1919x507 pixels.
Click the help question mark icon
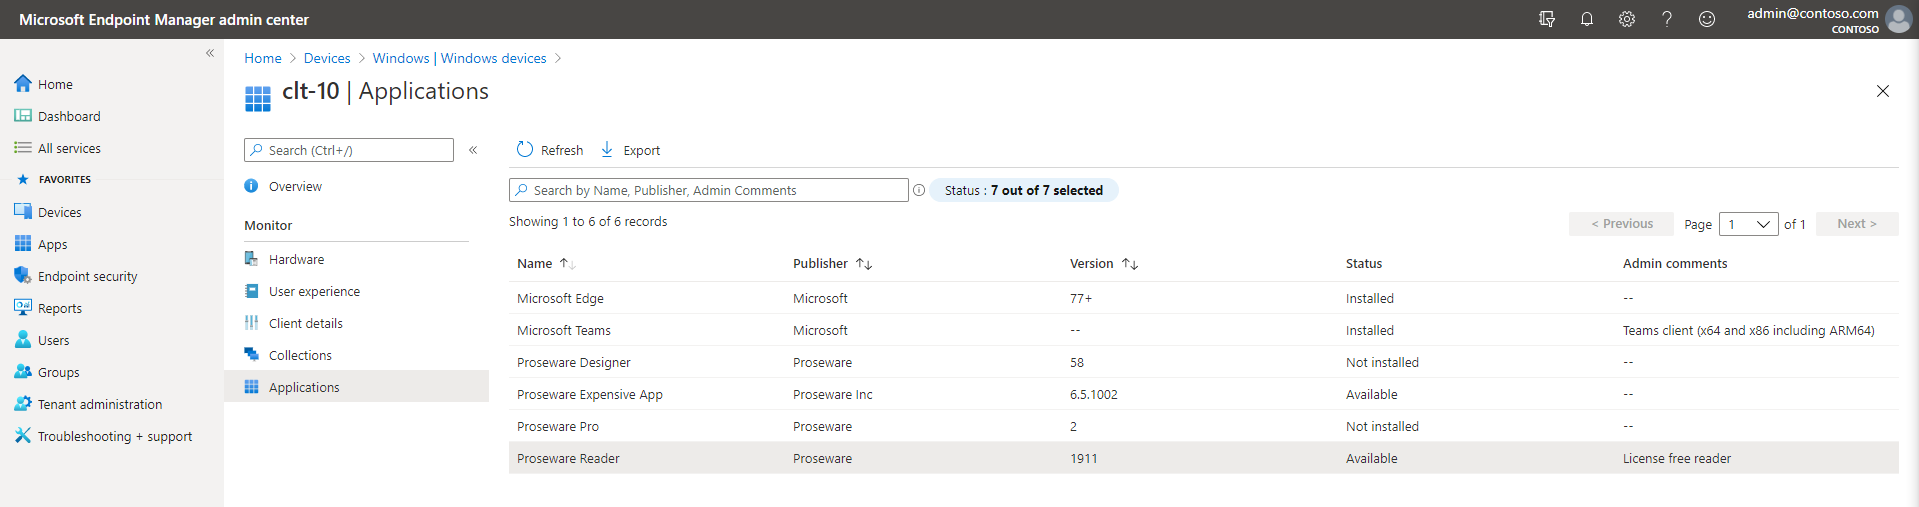[1666, 19]
